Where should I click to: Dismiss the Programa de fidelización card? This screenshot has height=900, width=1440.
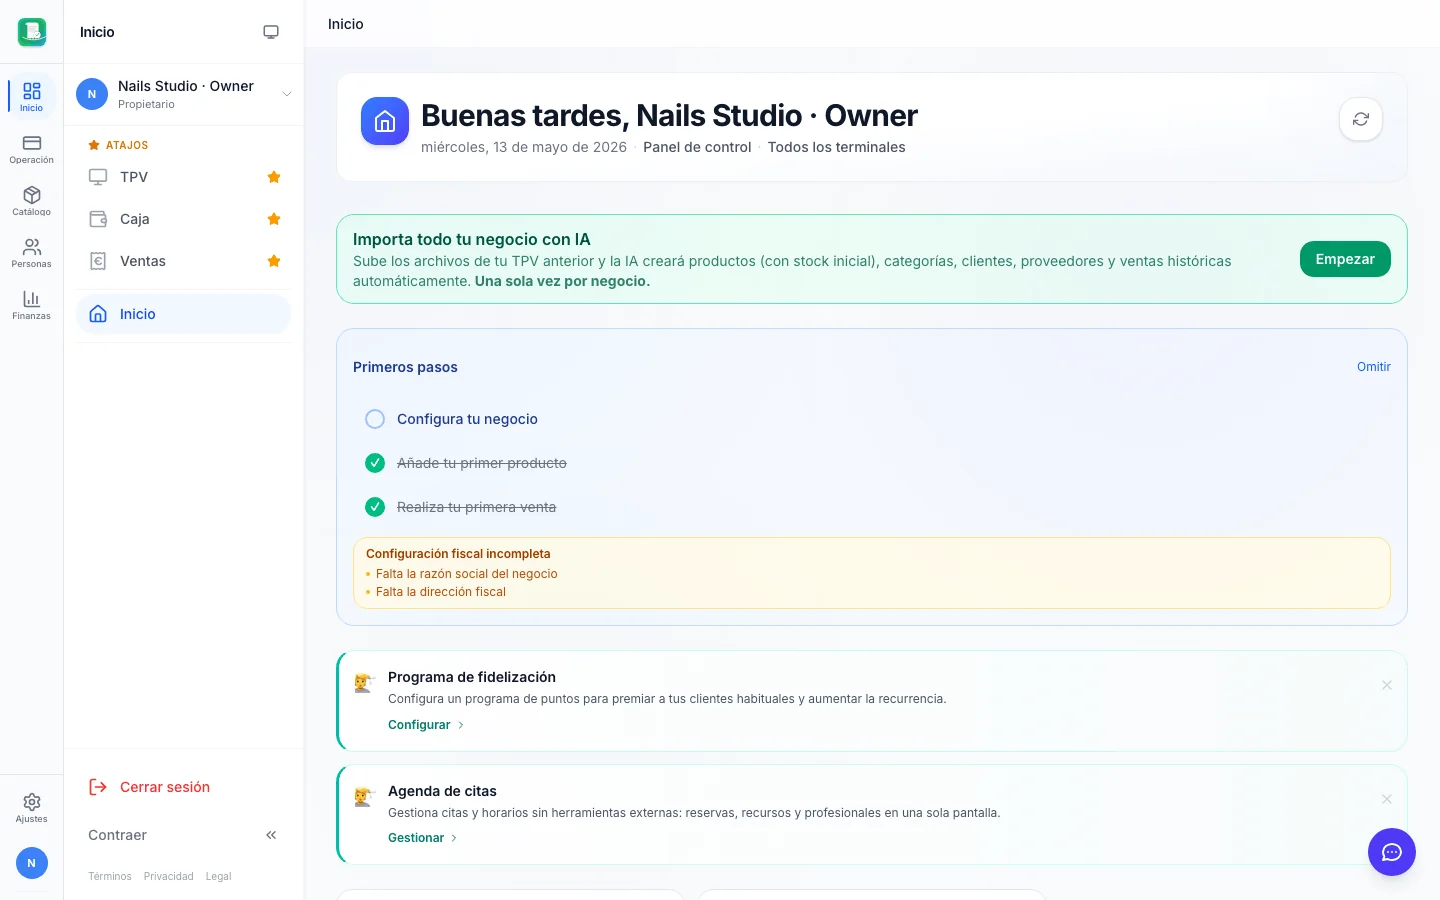point(1387,685)
